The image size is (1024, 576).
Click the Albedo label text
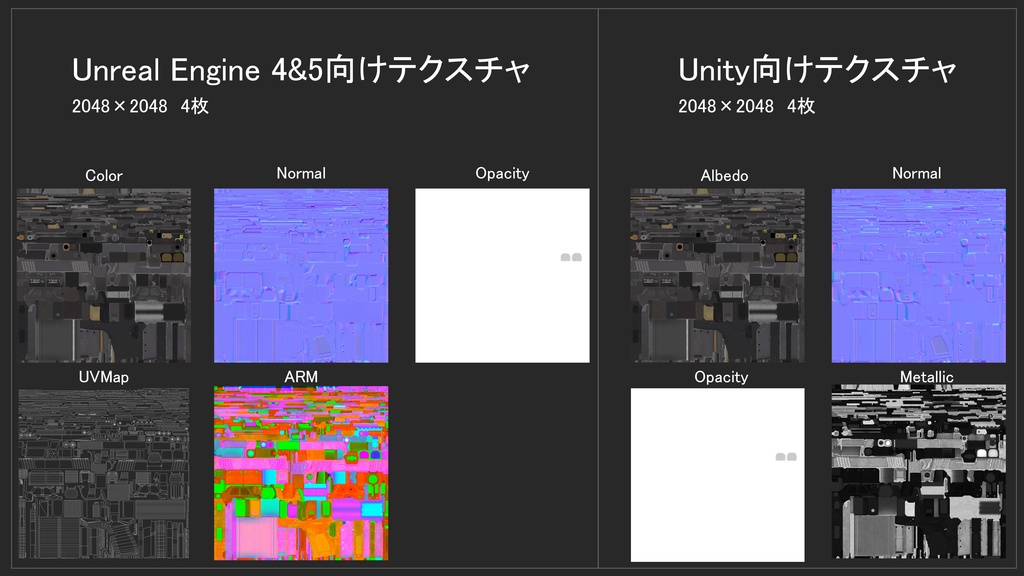[724, 176]
